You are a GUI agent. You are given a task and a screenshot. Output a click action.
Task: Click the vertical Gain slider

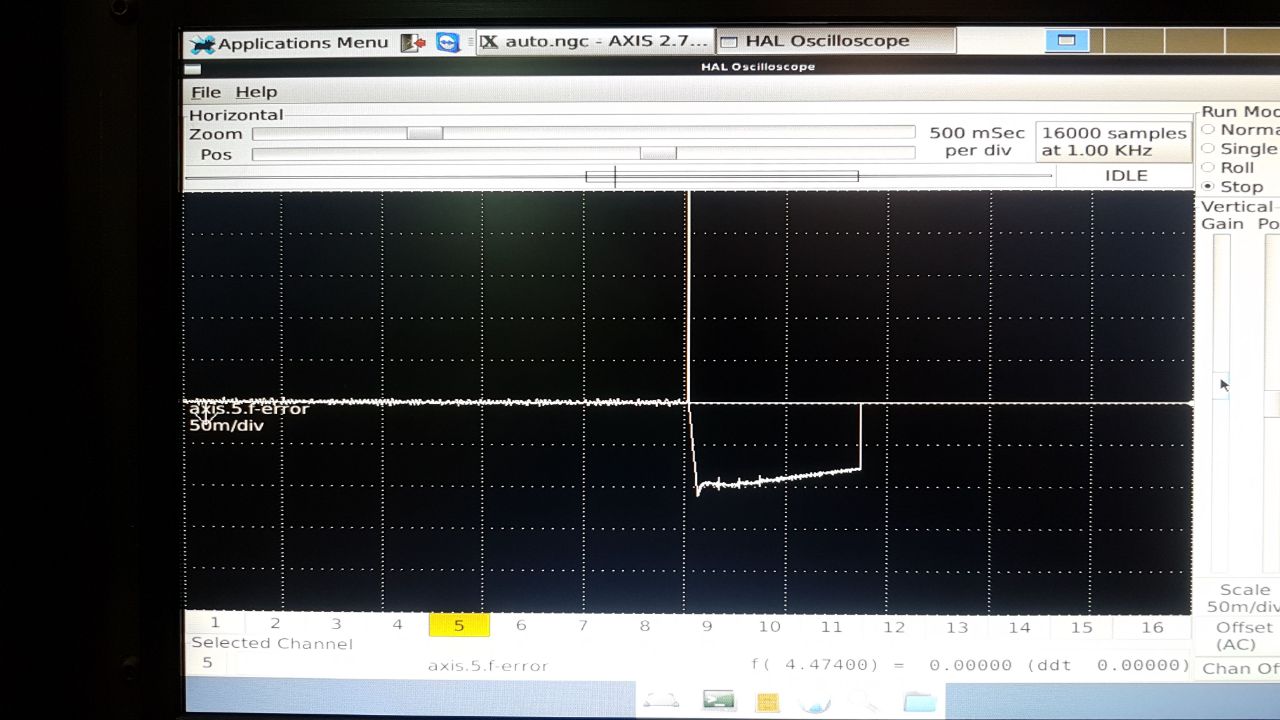click(1221, 403)
